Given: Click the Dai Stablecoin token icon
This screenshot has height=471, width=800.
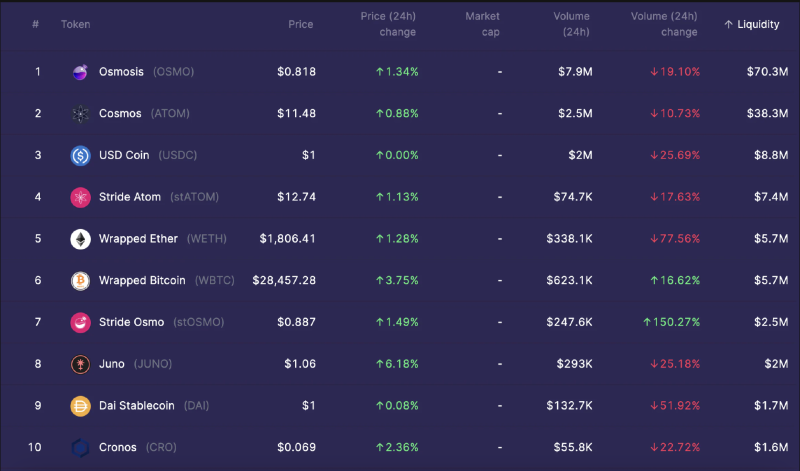Looking at the screenshot, I should [80, 406].
